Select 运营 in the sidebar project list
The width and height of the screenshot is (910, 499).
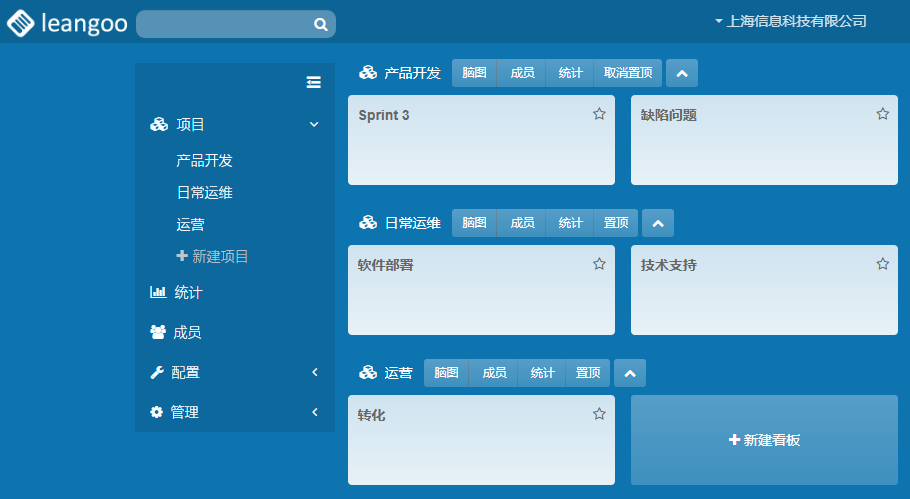point(190,224)
